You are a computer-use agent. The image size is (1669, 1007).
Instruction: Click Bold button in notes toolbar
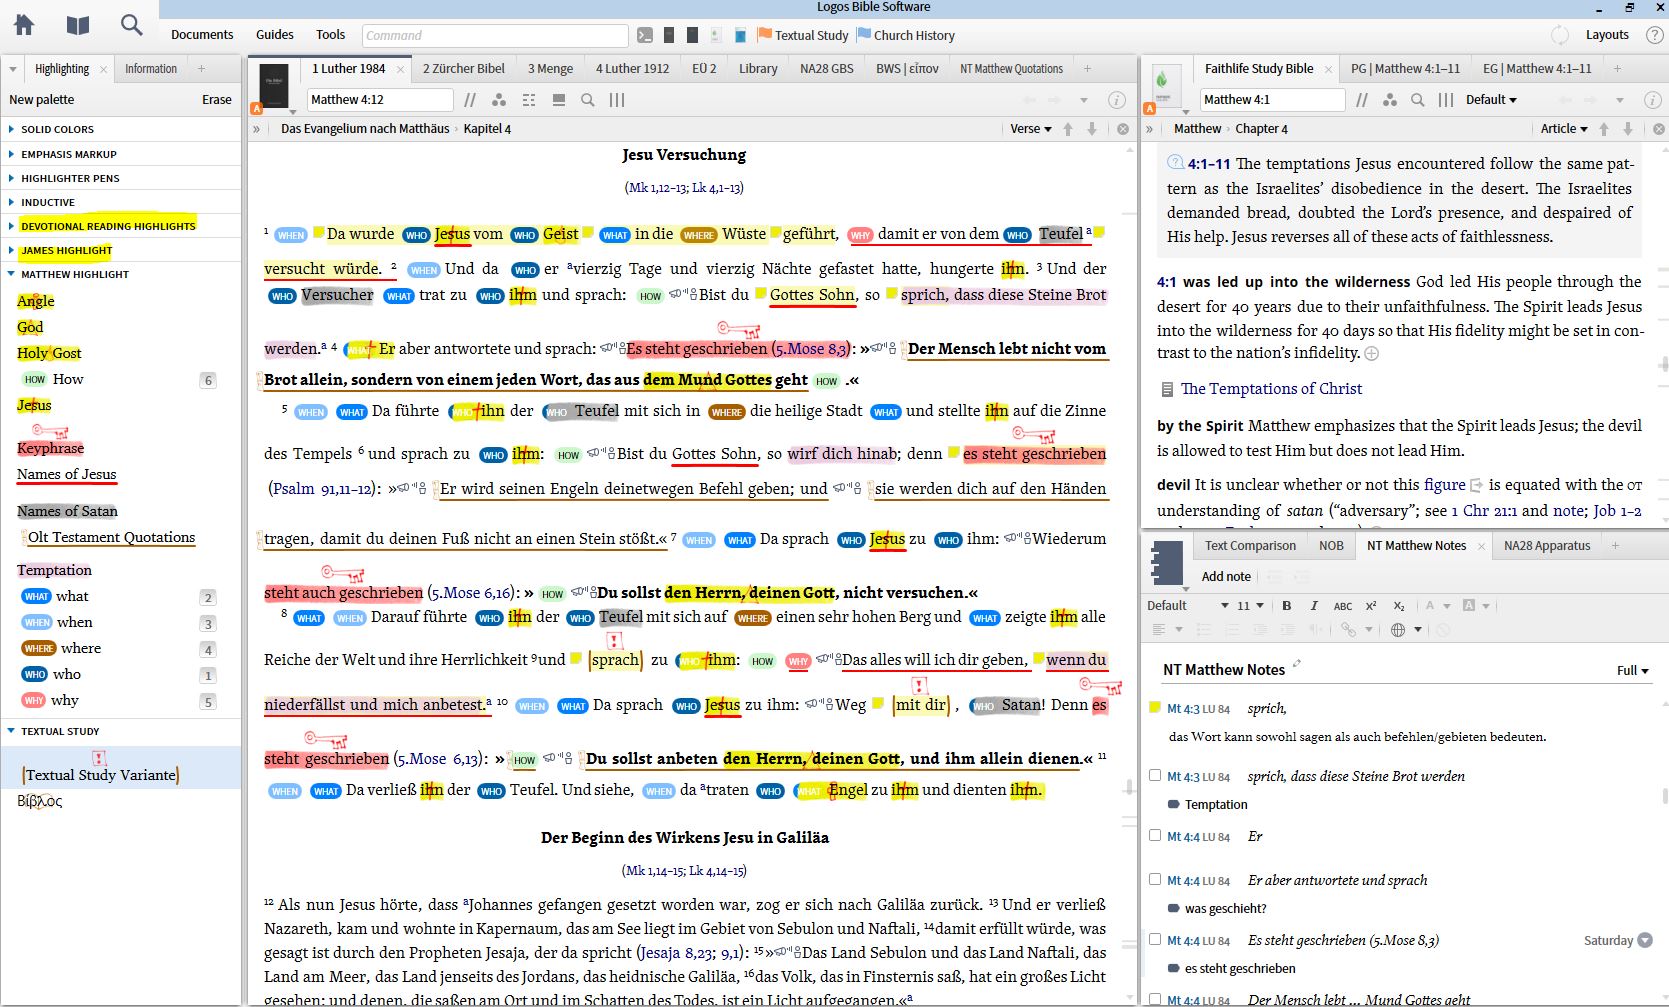pyautogui.click(x=1286, y=606)
